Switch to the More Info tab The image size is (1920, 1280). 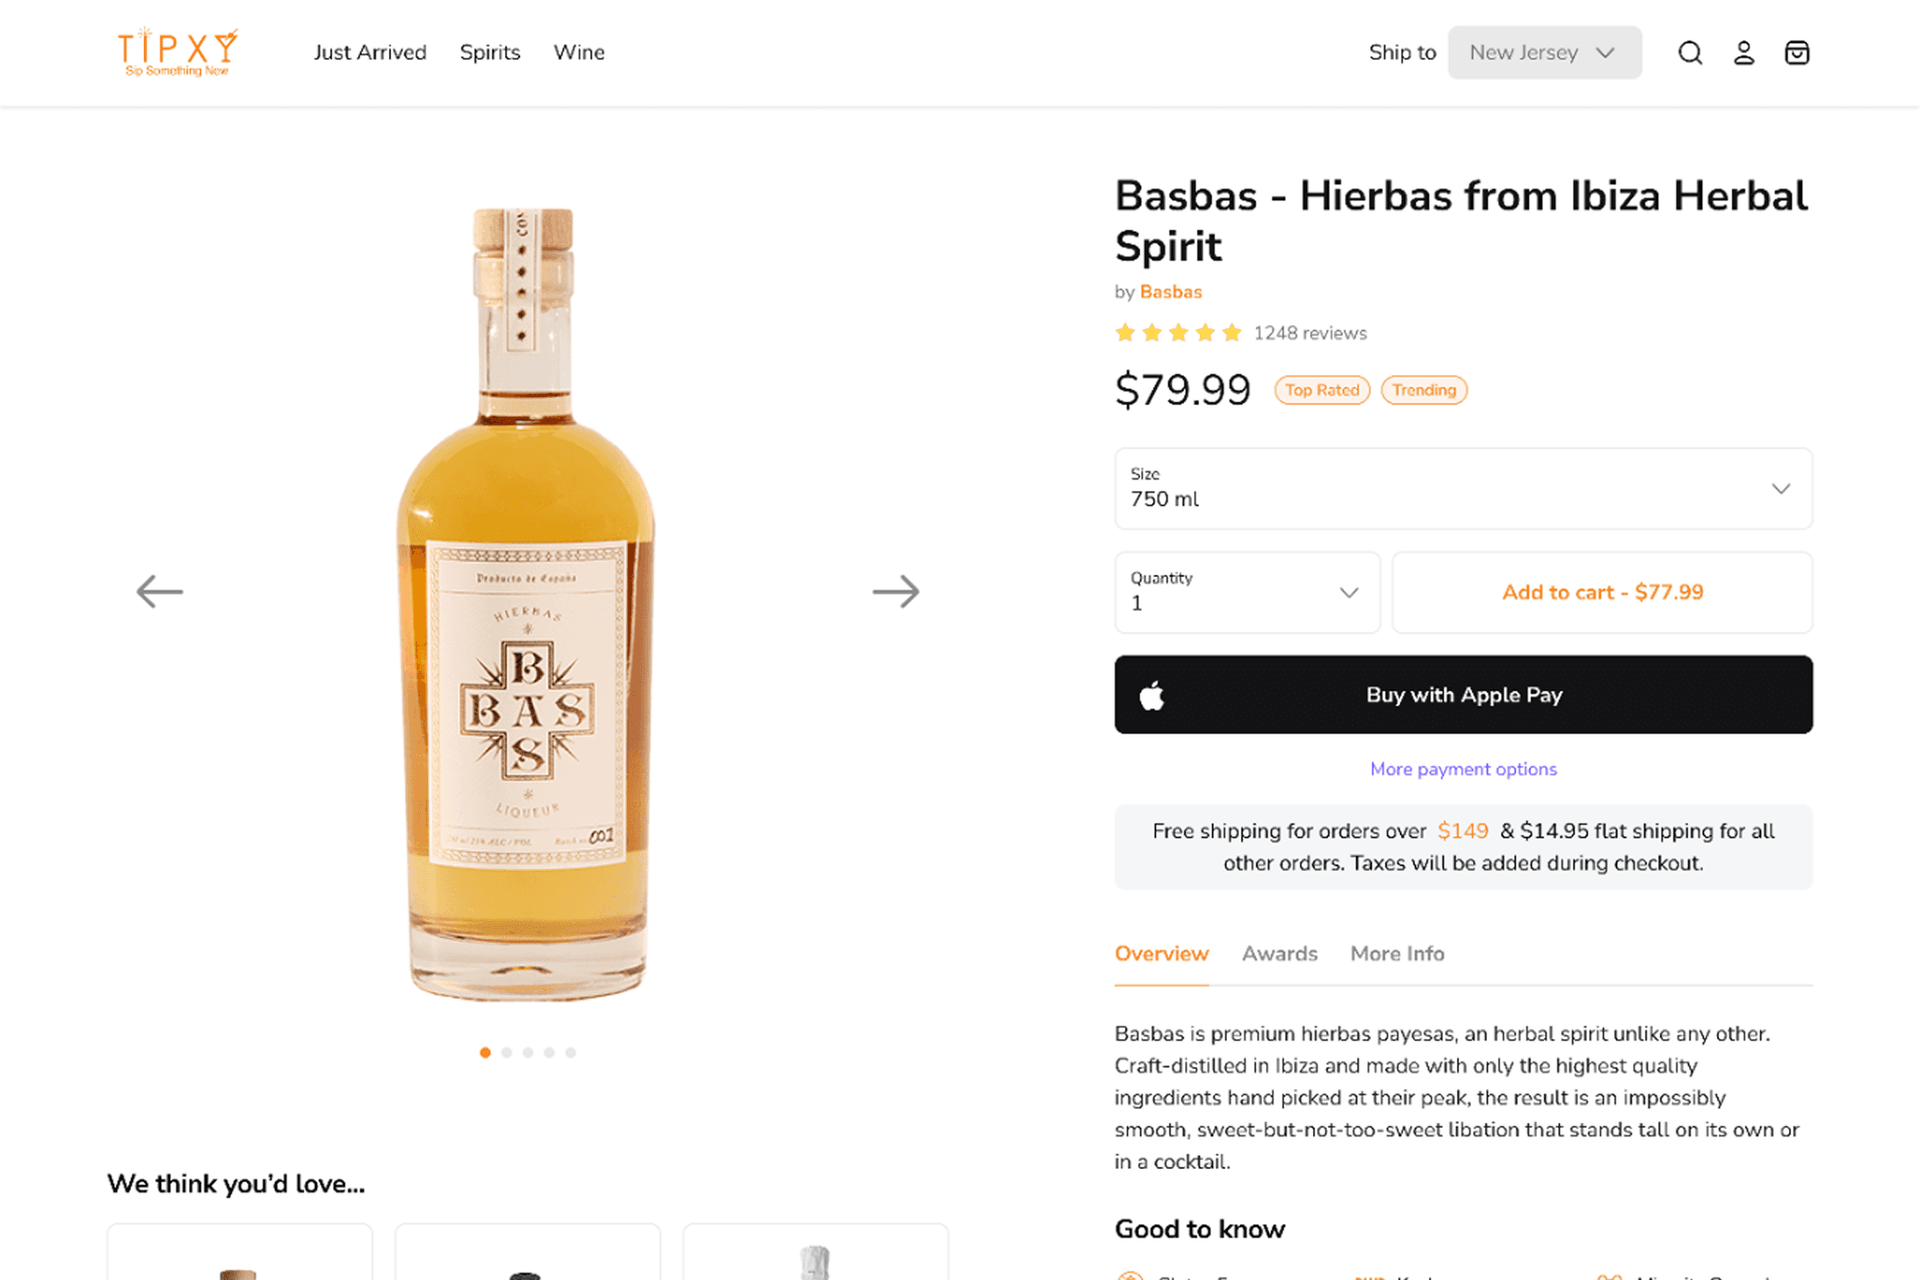1397,954
